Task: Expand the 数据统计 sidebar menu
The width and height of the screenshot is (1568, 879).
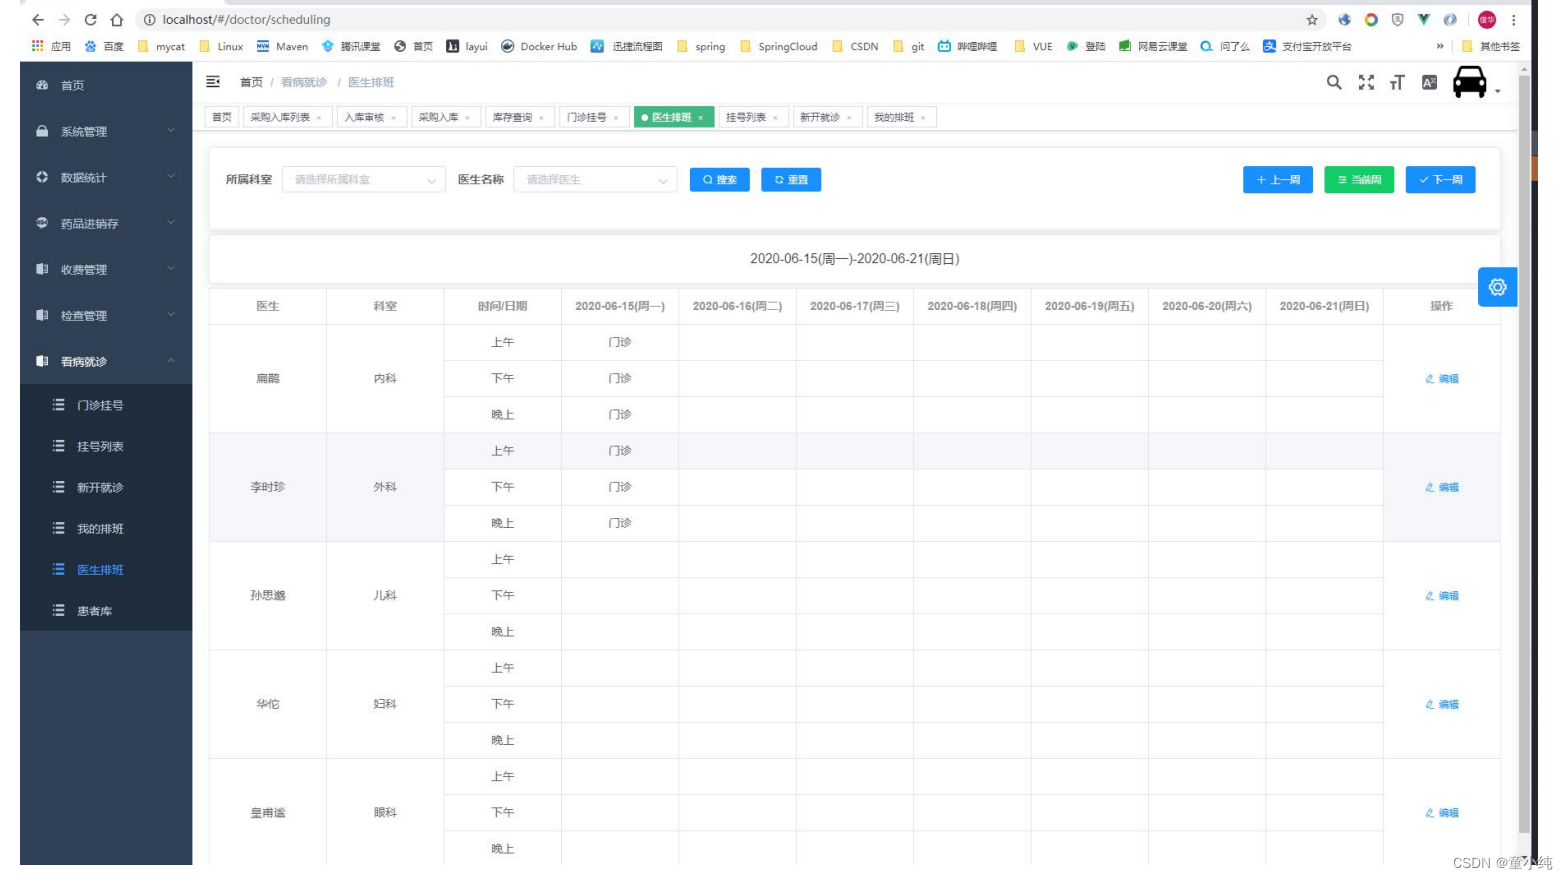Action: point(106,177)
